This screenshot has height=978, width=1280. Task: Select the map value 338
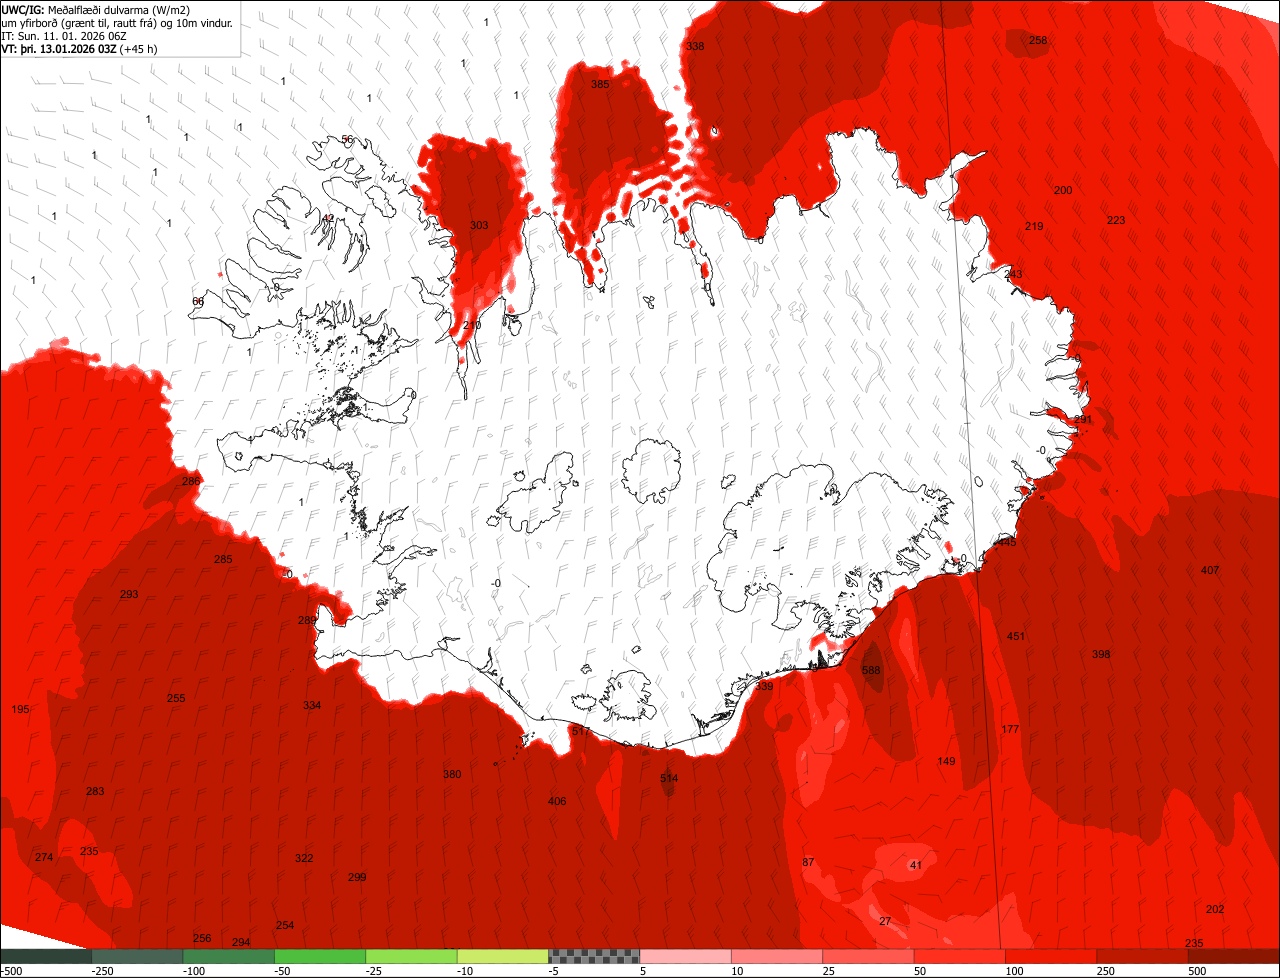point(695,47)
